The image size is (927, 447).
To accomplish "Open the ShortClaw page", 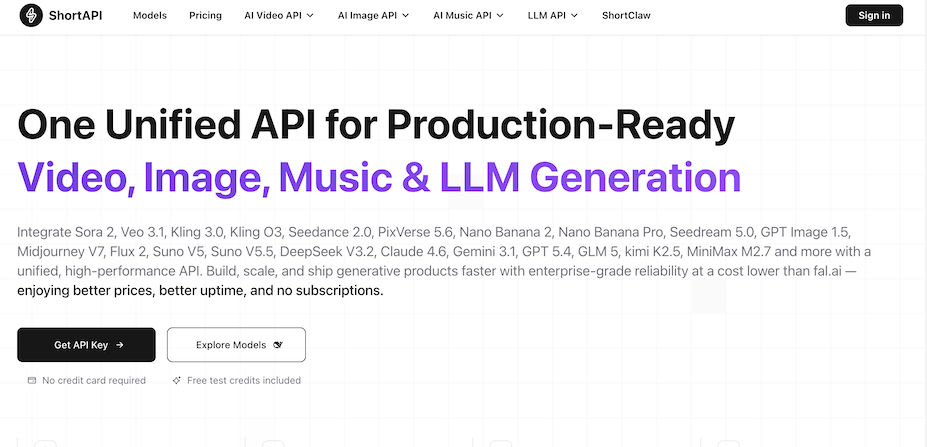I will pyautogui.click(x=626, y=16).
